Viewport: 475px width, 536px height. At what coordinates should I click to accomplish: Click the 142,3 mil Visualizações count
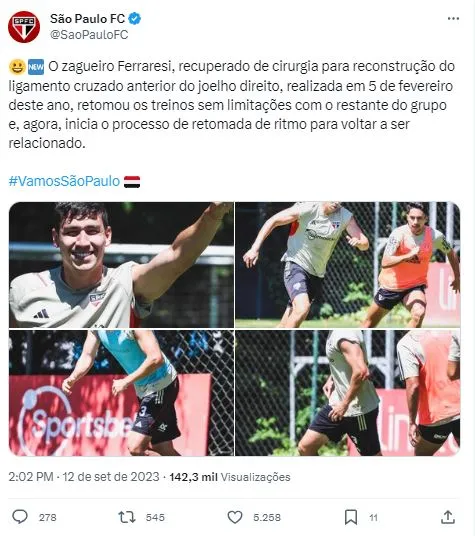[230, 477]
